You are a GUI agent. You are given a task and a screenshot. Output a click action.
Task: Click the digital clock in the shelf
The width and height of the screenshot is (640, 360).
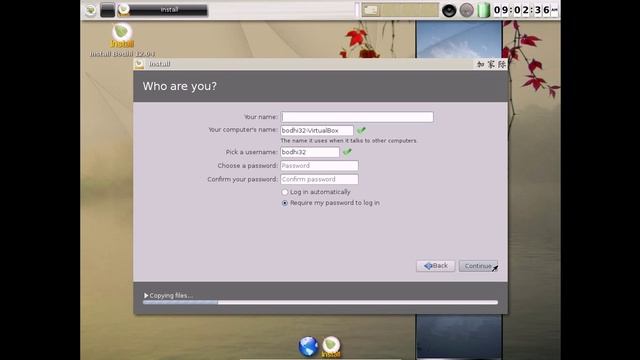(525, 10)
